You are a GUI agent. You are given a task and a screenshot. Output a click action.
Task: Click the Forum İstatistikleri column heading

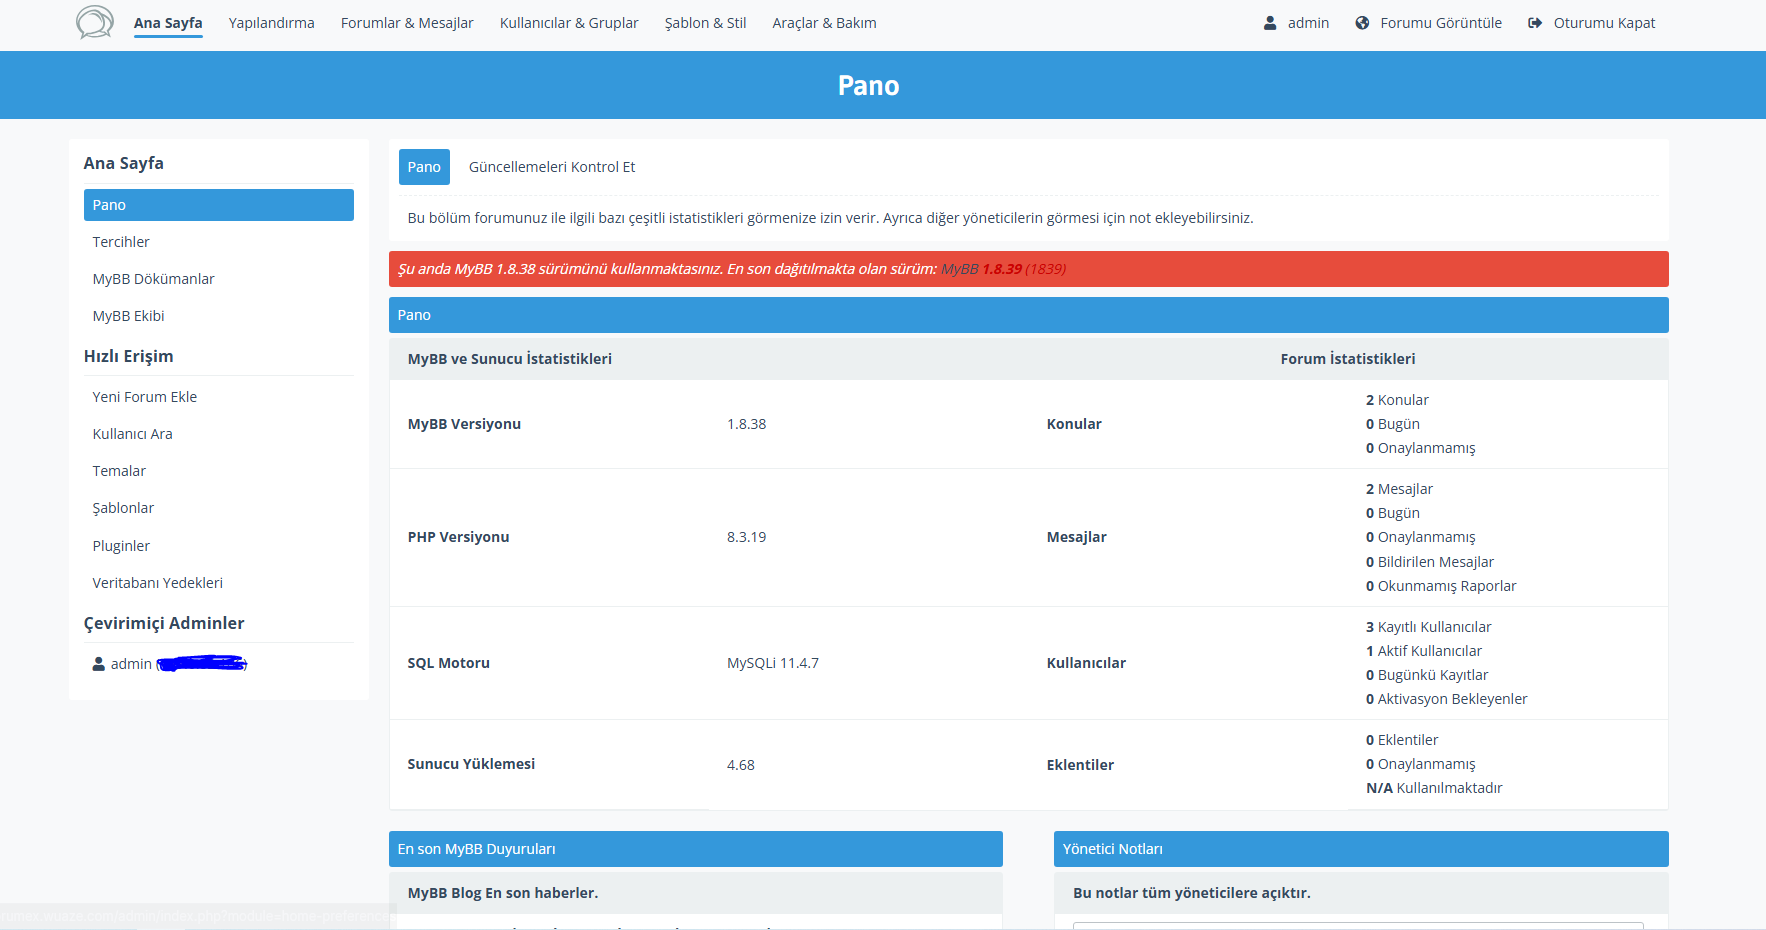point(1348,359)
